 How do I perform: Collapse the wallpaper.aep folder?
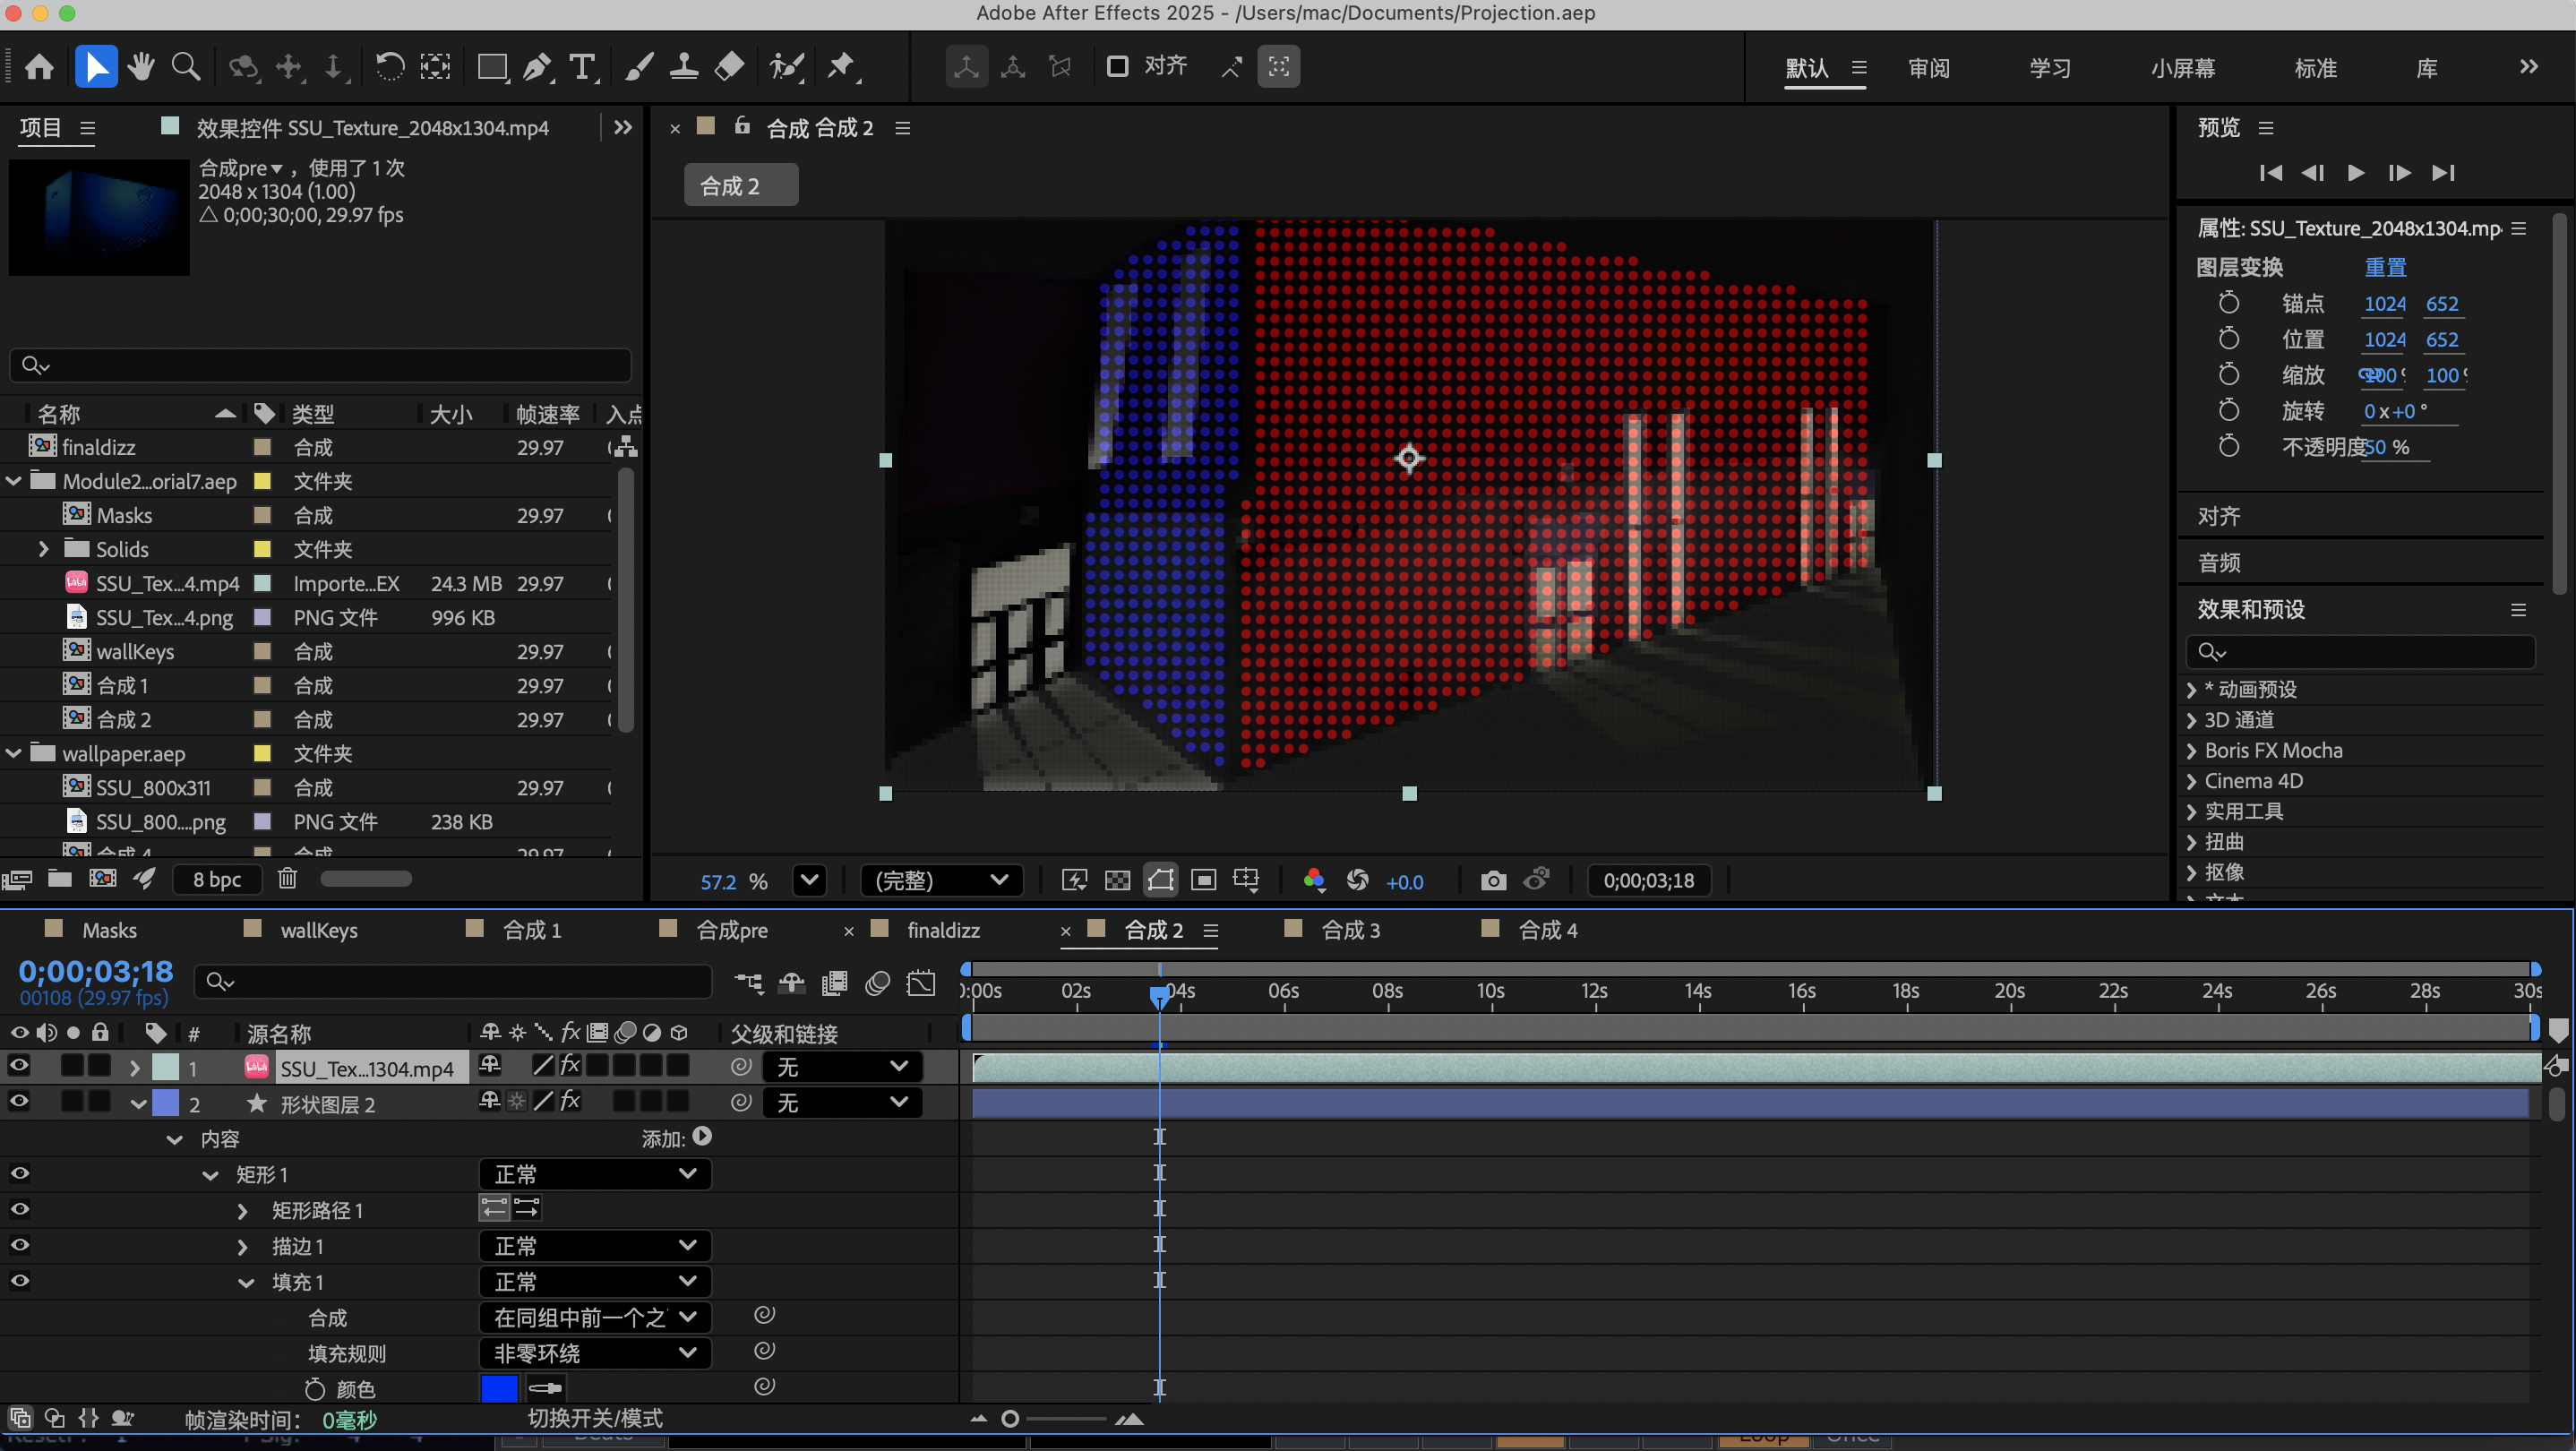point(14,753)
